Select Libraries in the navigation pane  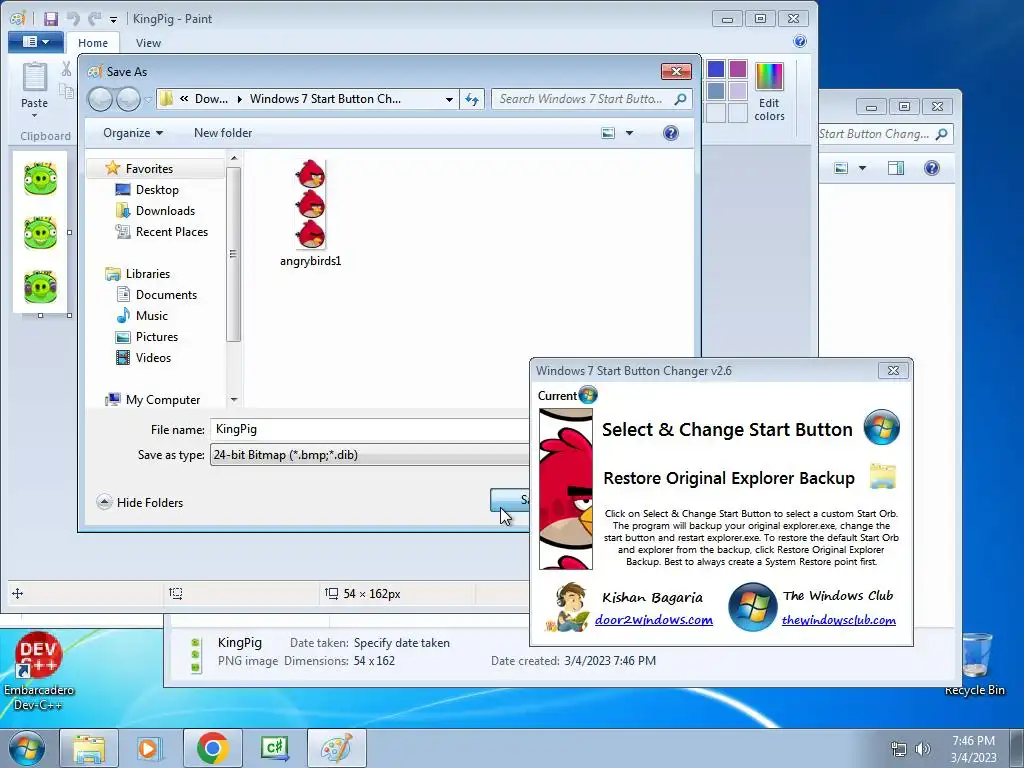(148, 274)
